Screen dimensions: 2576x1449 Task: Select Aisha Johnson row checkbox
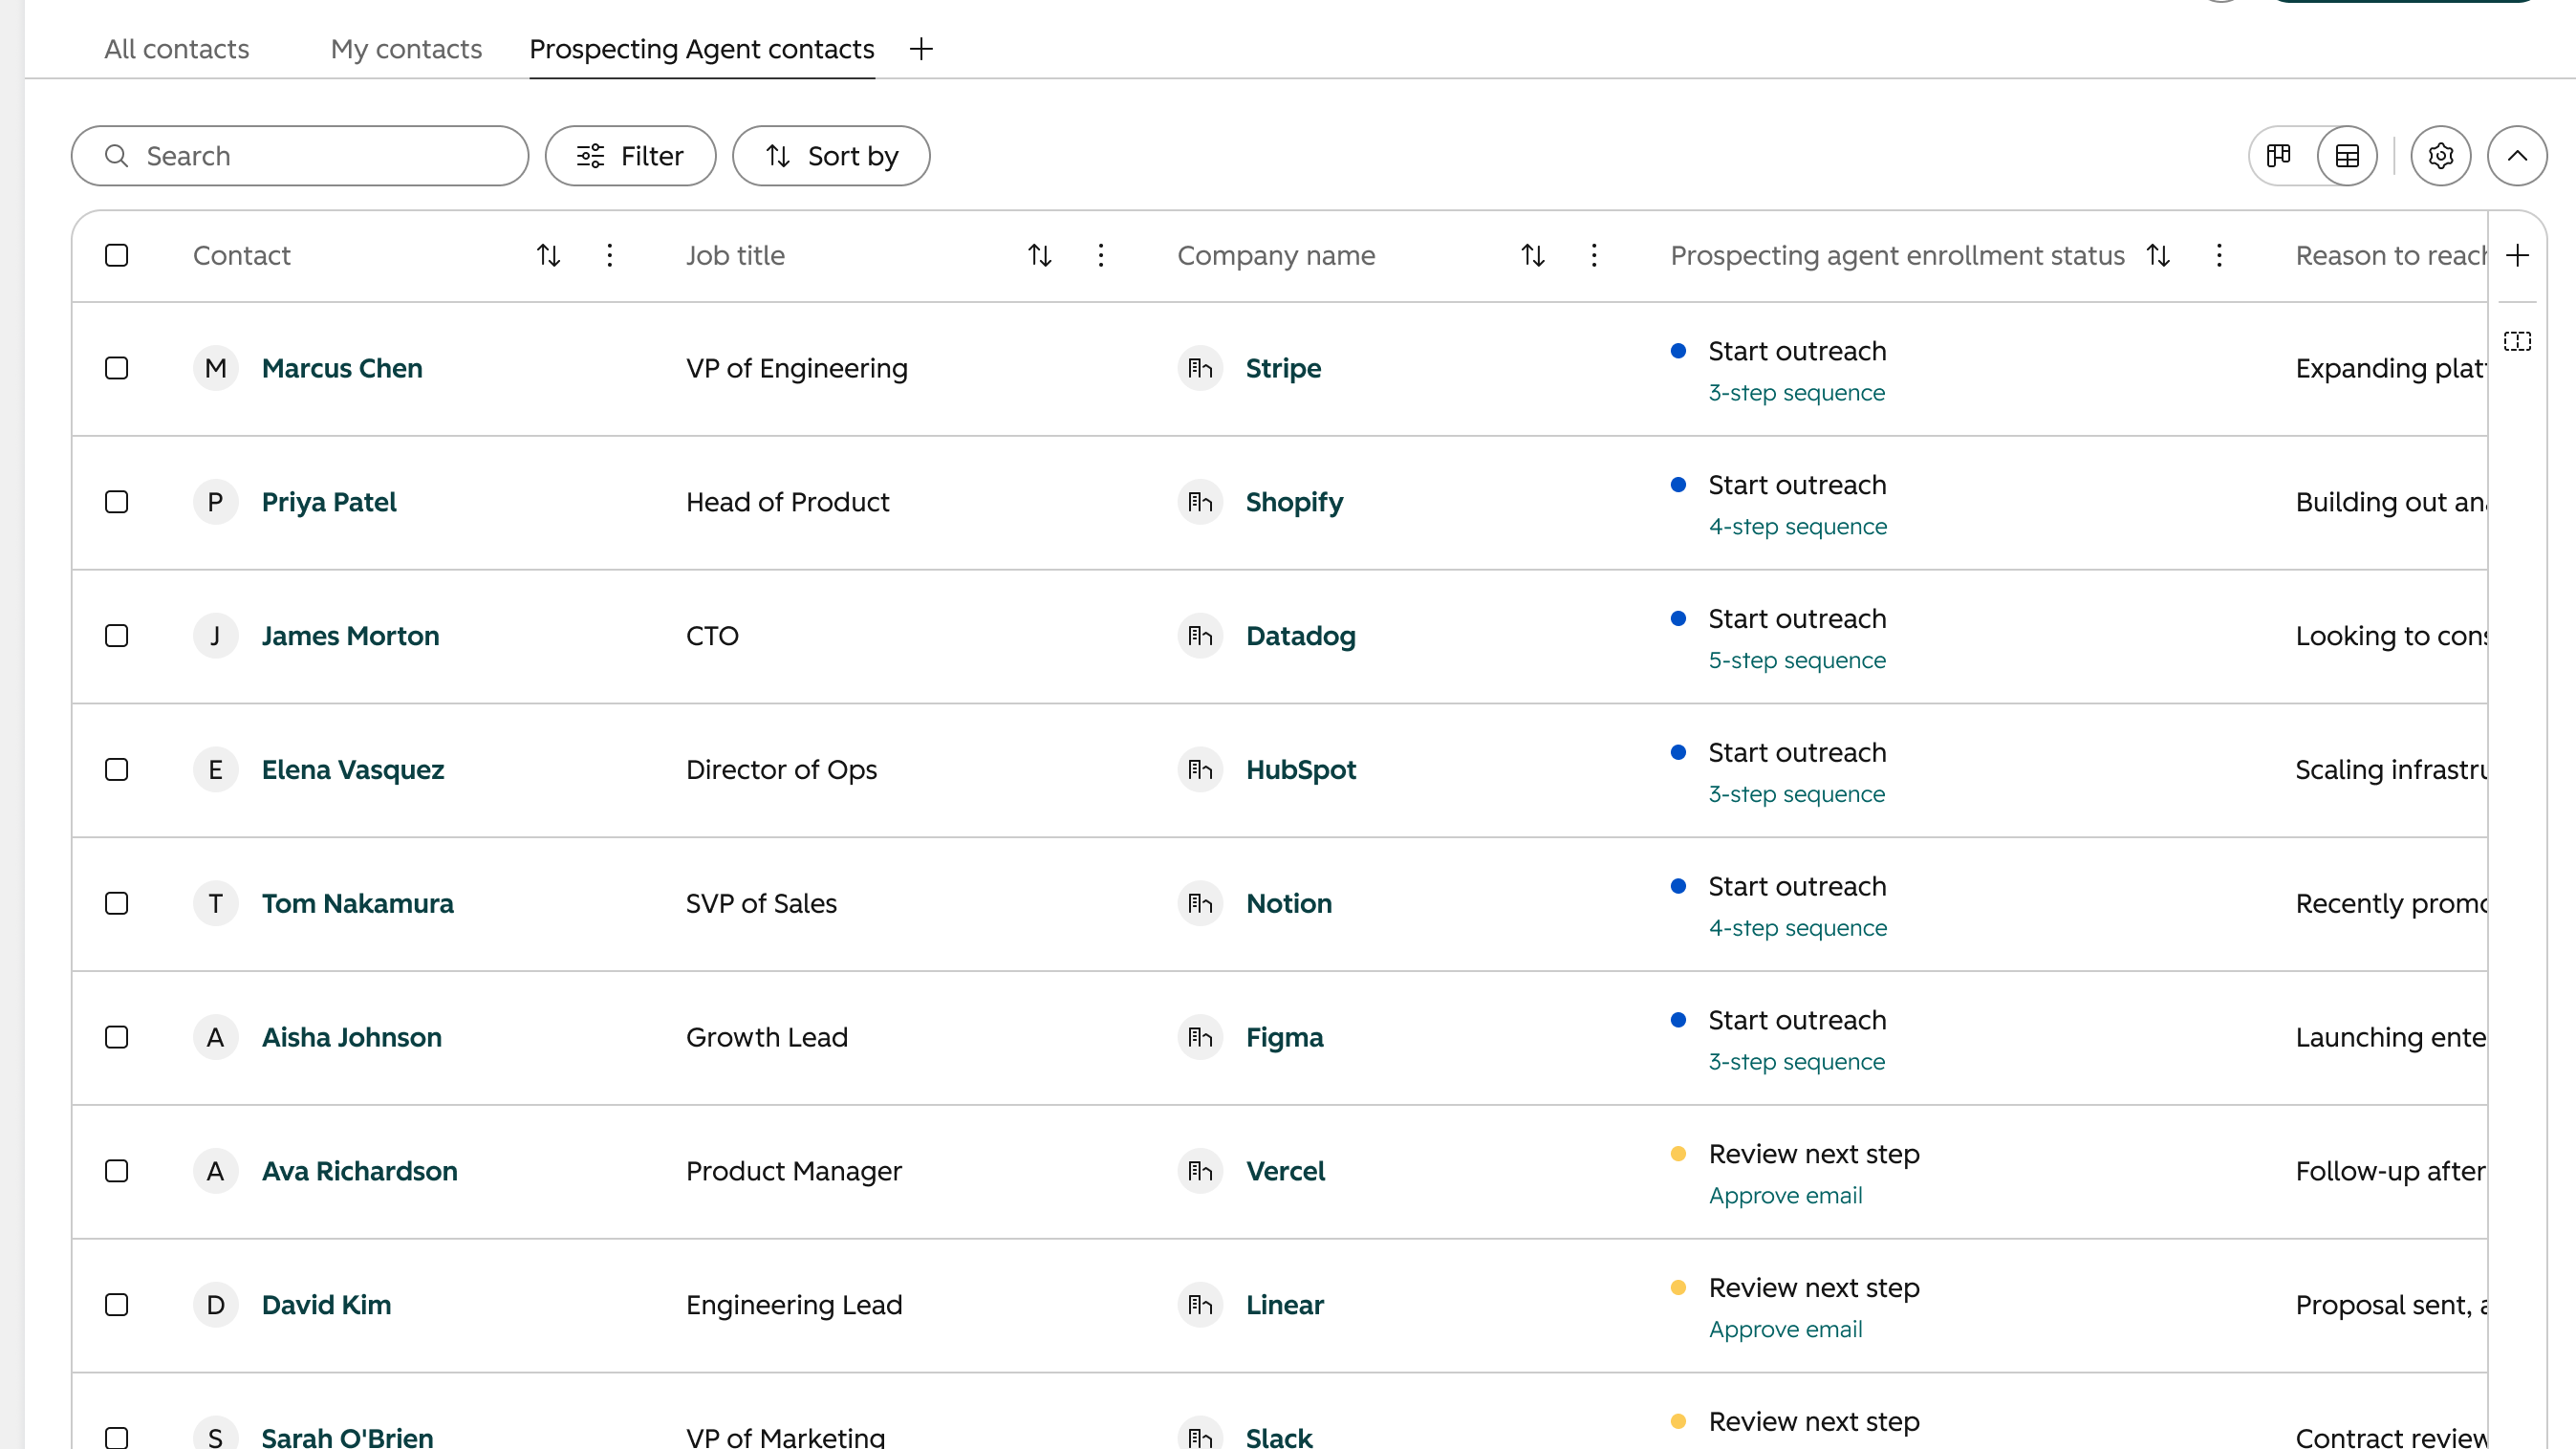coord(117,1038)
